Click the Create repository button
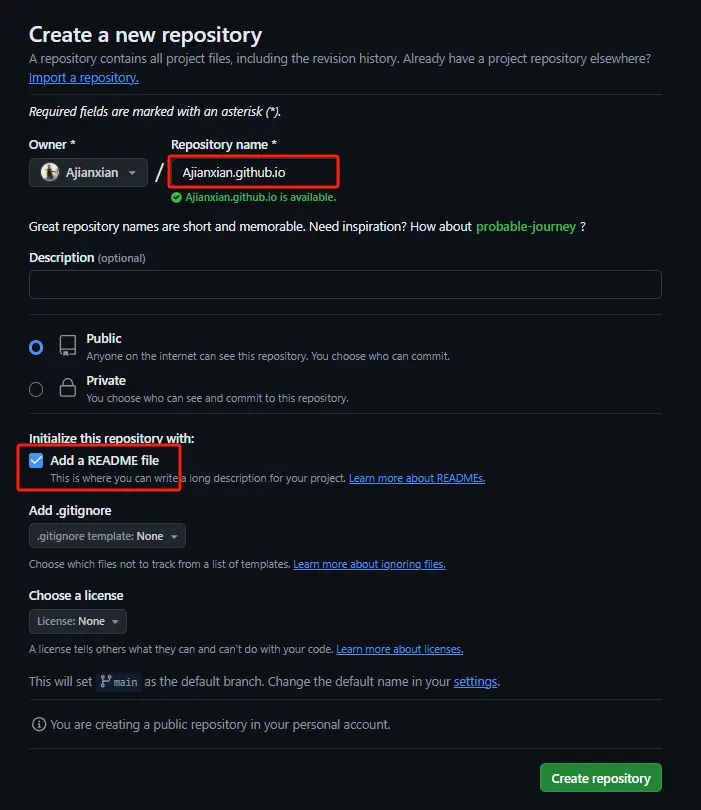701x810 pixels. (x=600, y=778)
